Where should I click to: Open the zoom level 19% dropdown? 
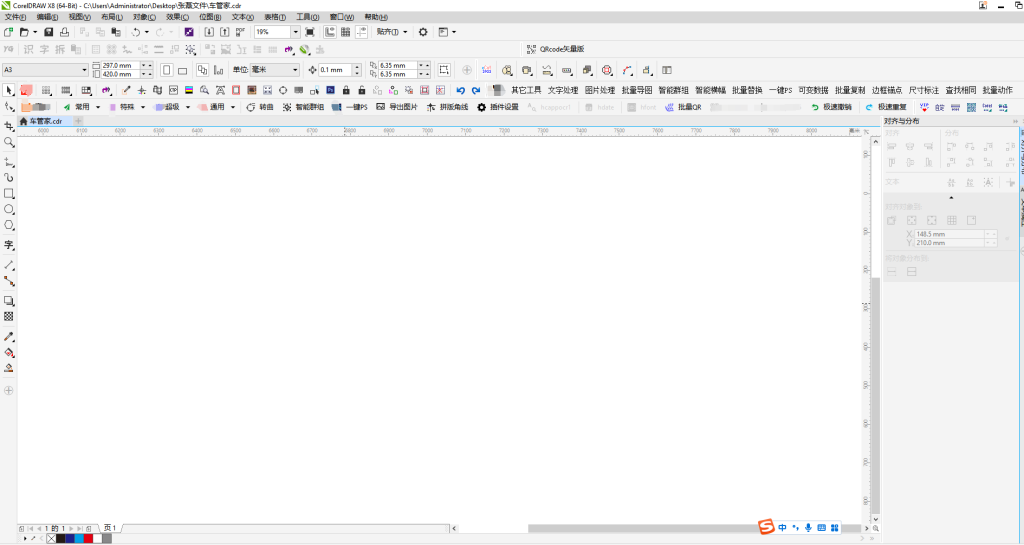tap(295, 32)
